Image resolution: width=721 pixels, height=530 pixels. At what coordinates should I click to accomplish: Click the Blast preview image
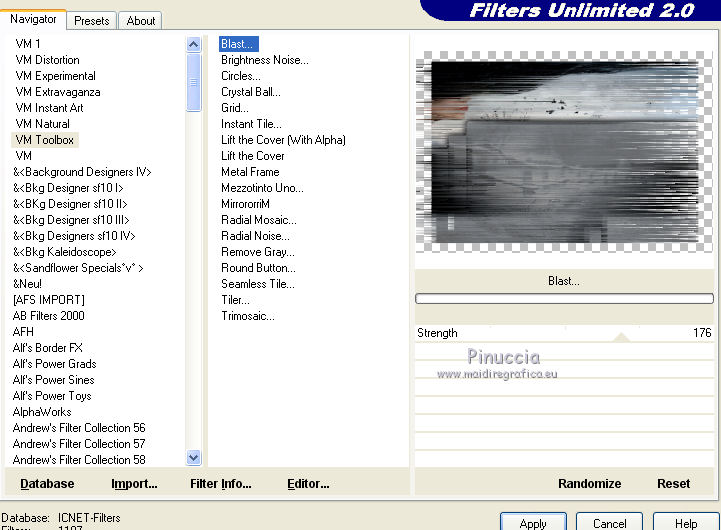point(564,152)
